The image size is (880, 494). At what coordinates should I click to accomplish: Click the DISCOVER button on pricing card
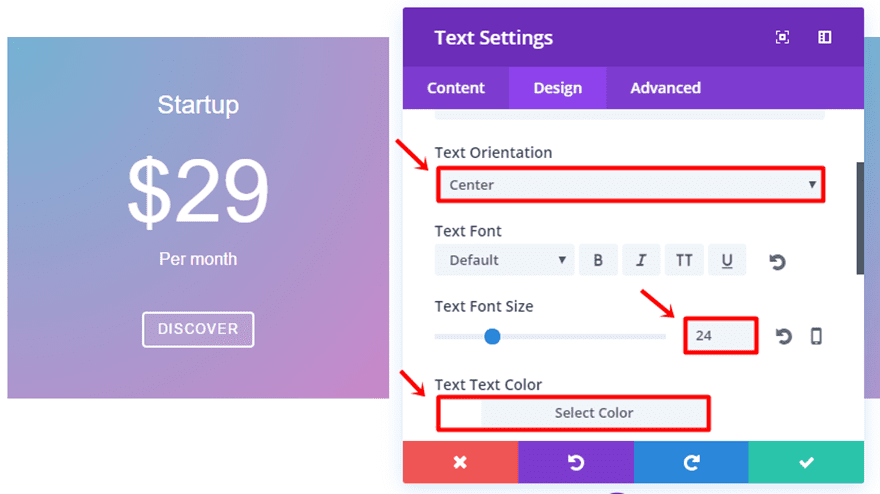click(x=198, y=329)
